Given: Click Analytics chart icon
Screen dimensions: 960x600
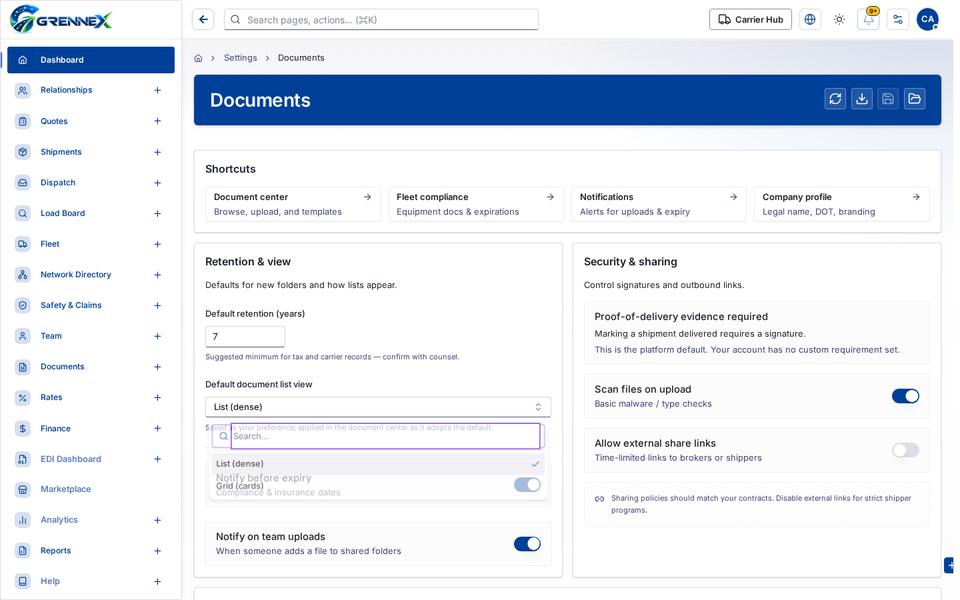Looking at the screenshot, I should click(23, 520).
